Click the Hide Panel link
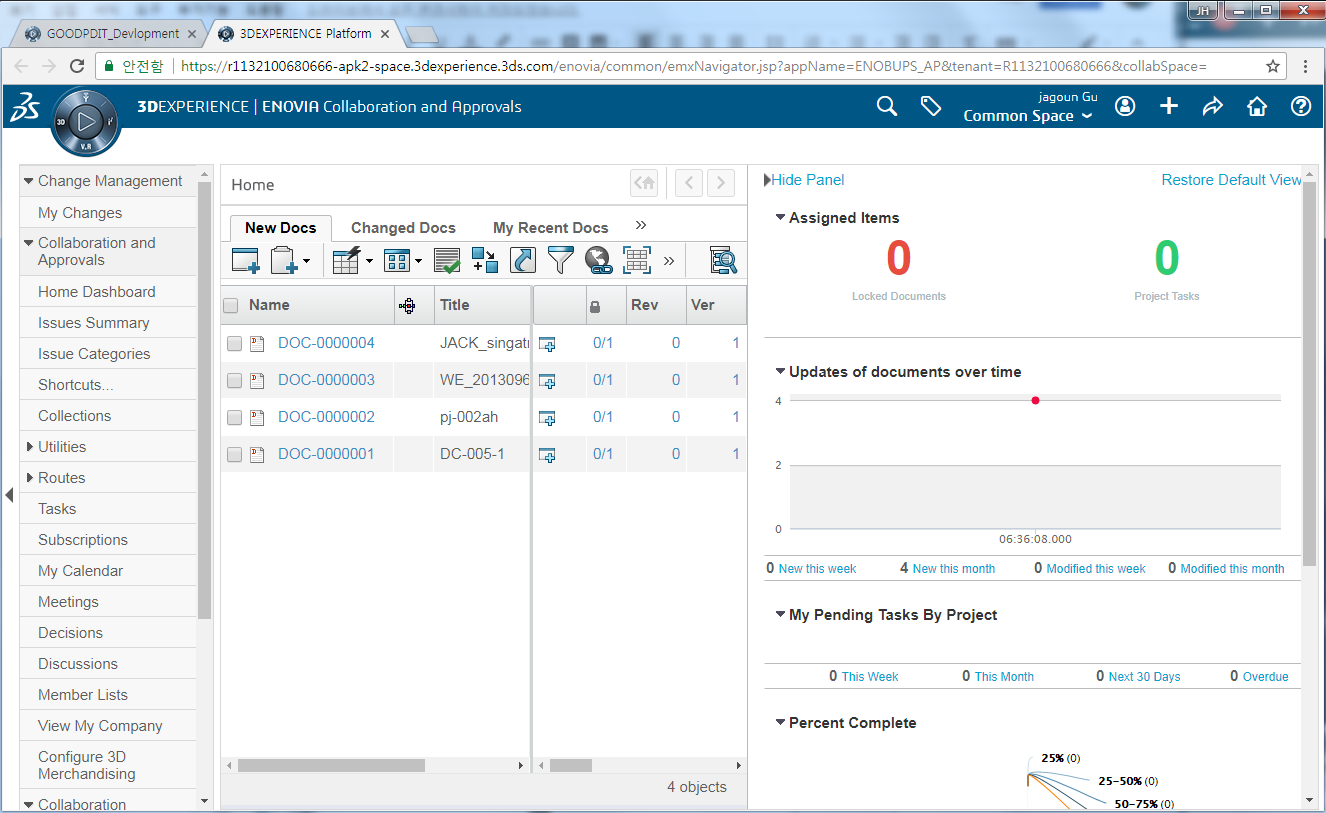 (808, 180)
